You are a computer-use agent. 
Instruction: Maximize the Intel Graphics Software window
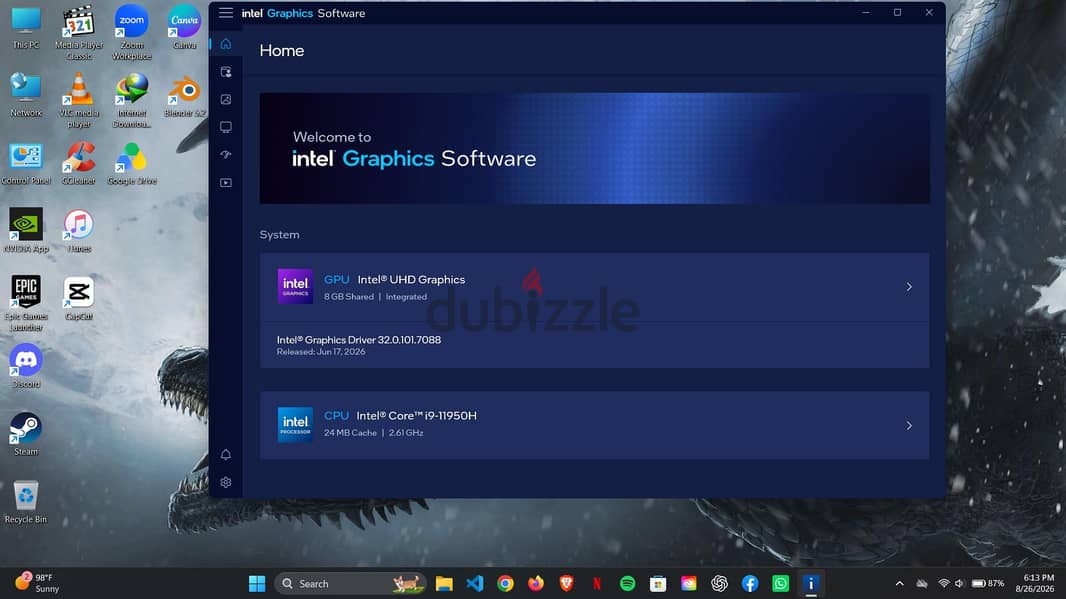(x=897, y=12)
